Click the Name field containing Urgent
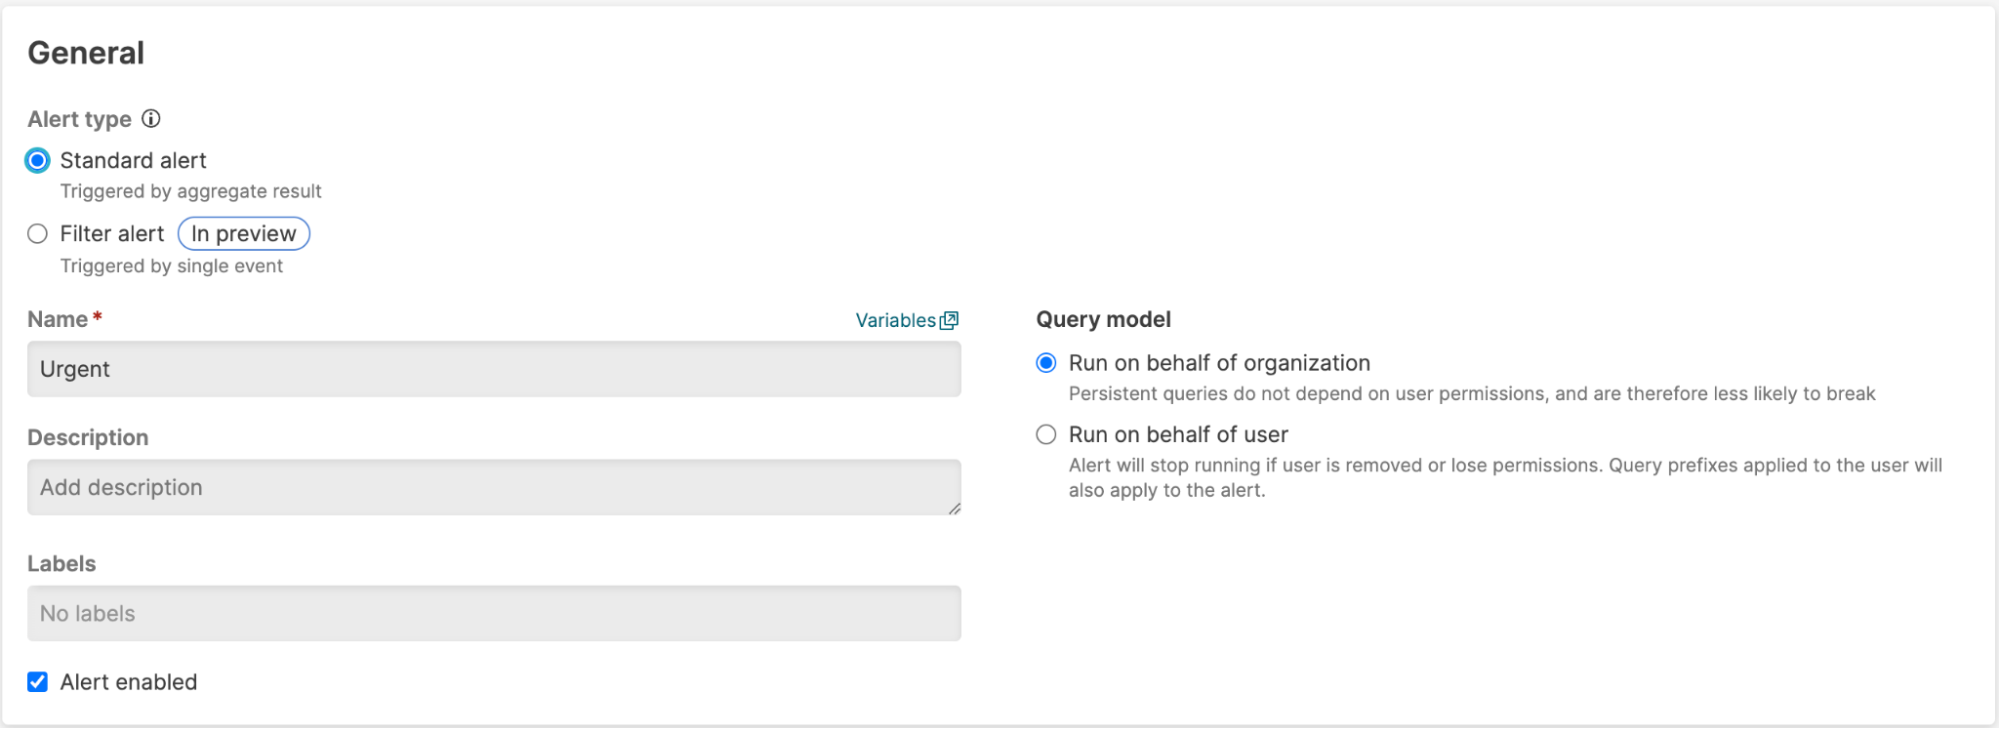Viewport: 1999px width, 729px height. coord(494,369)
